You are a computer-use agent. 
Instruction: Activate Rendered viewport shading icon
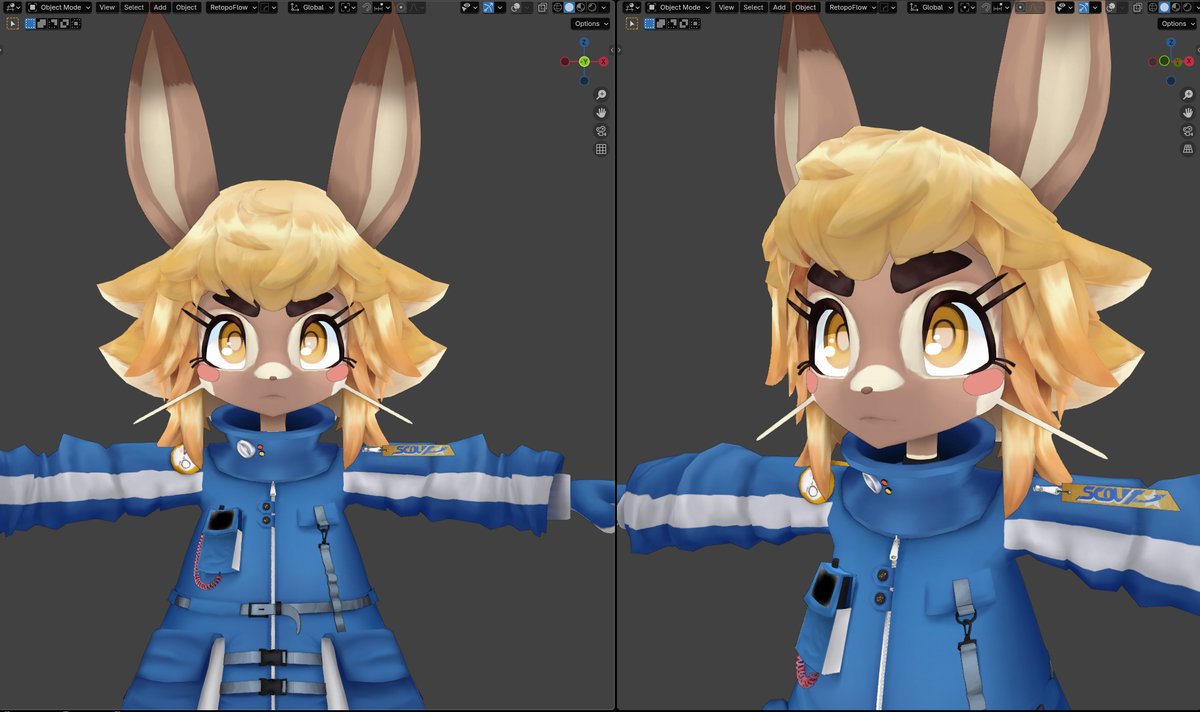pyautogui.click(x=592, y=7)
